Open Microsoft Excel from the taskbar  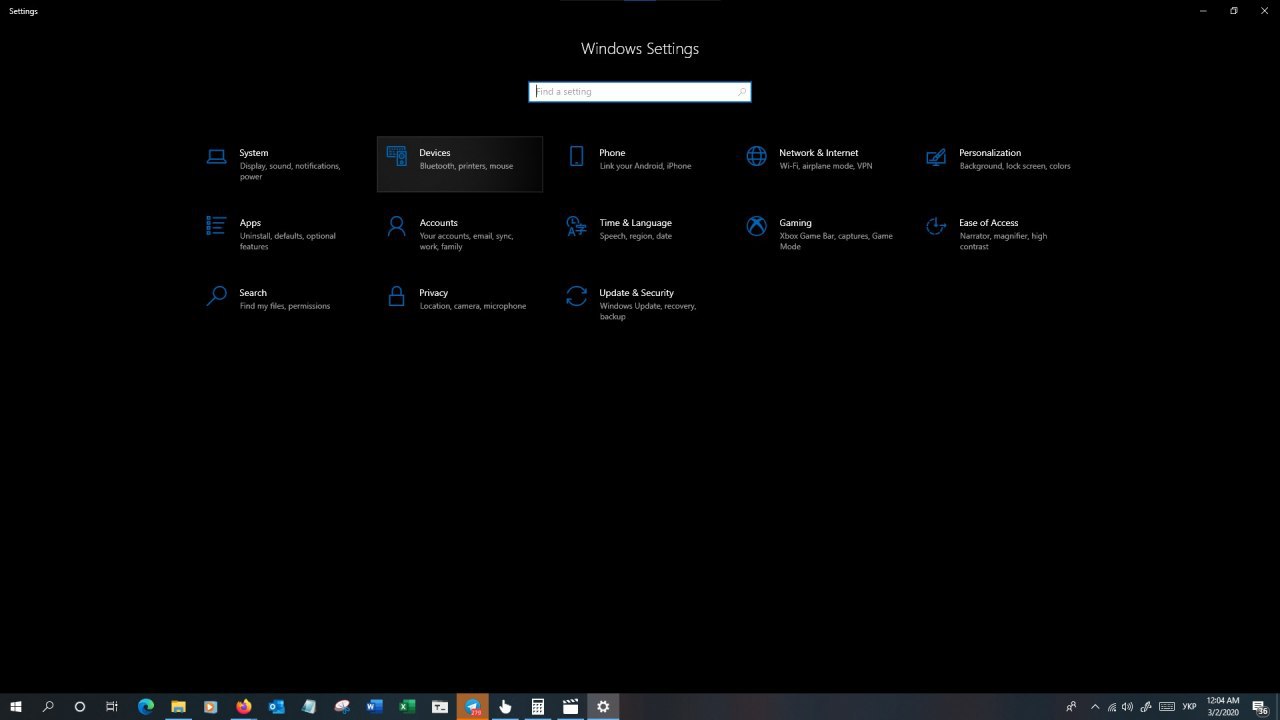pos(407,707)
